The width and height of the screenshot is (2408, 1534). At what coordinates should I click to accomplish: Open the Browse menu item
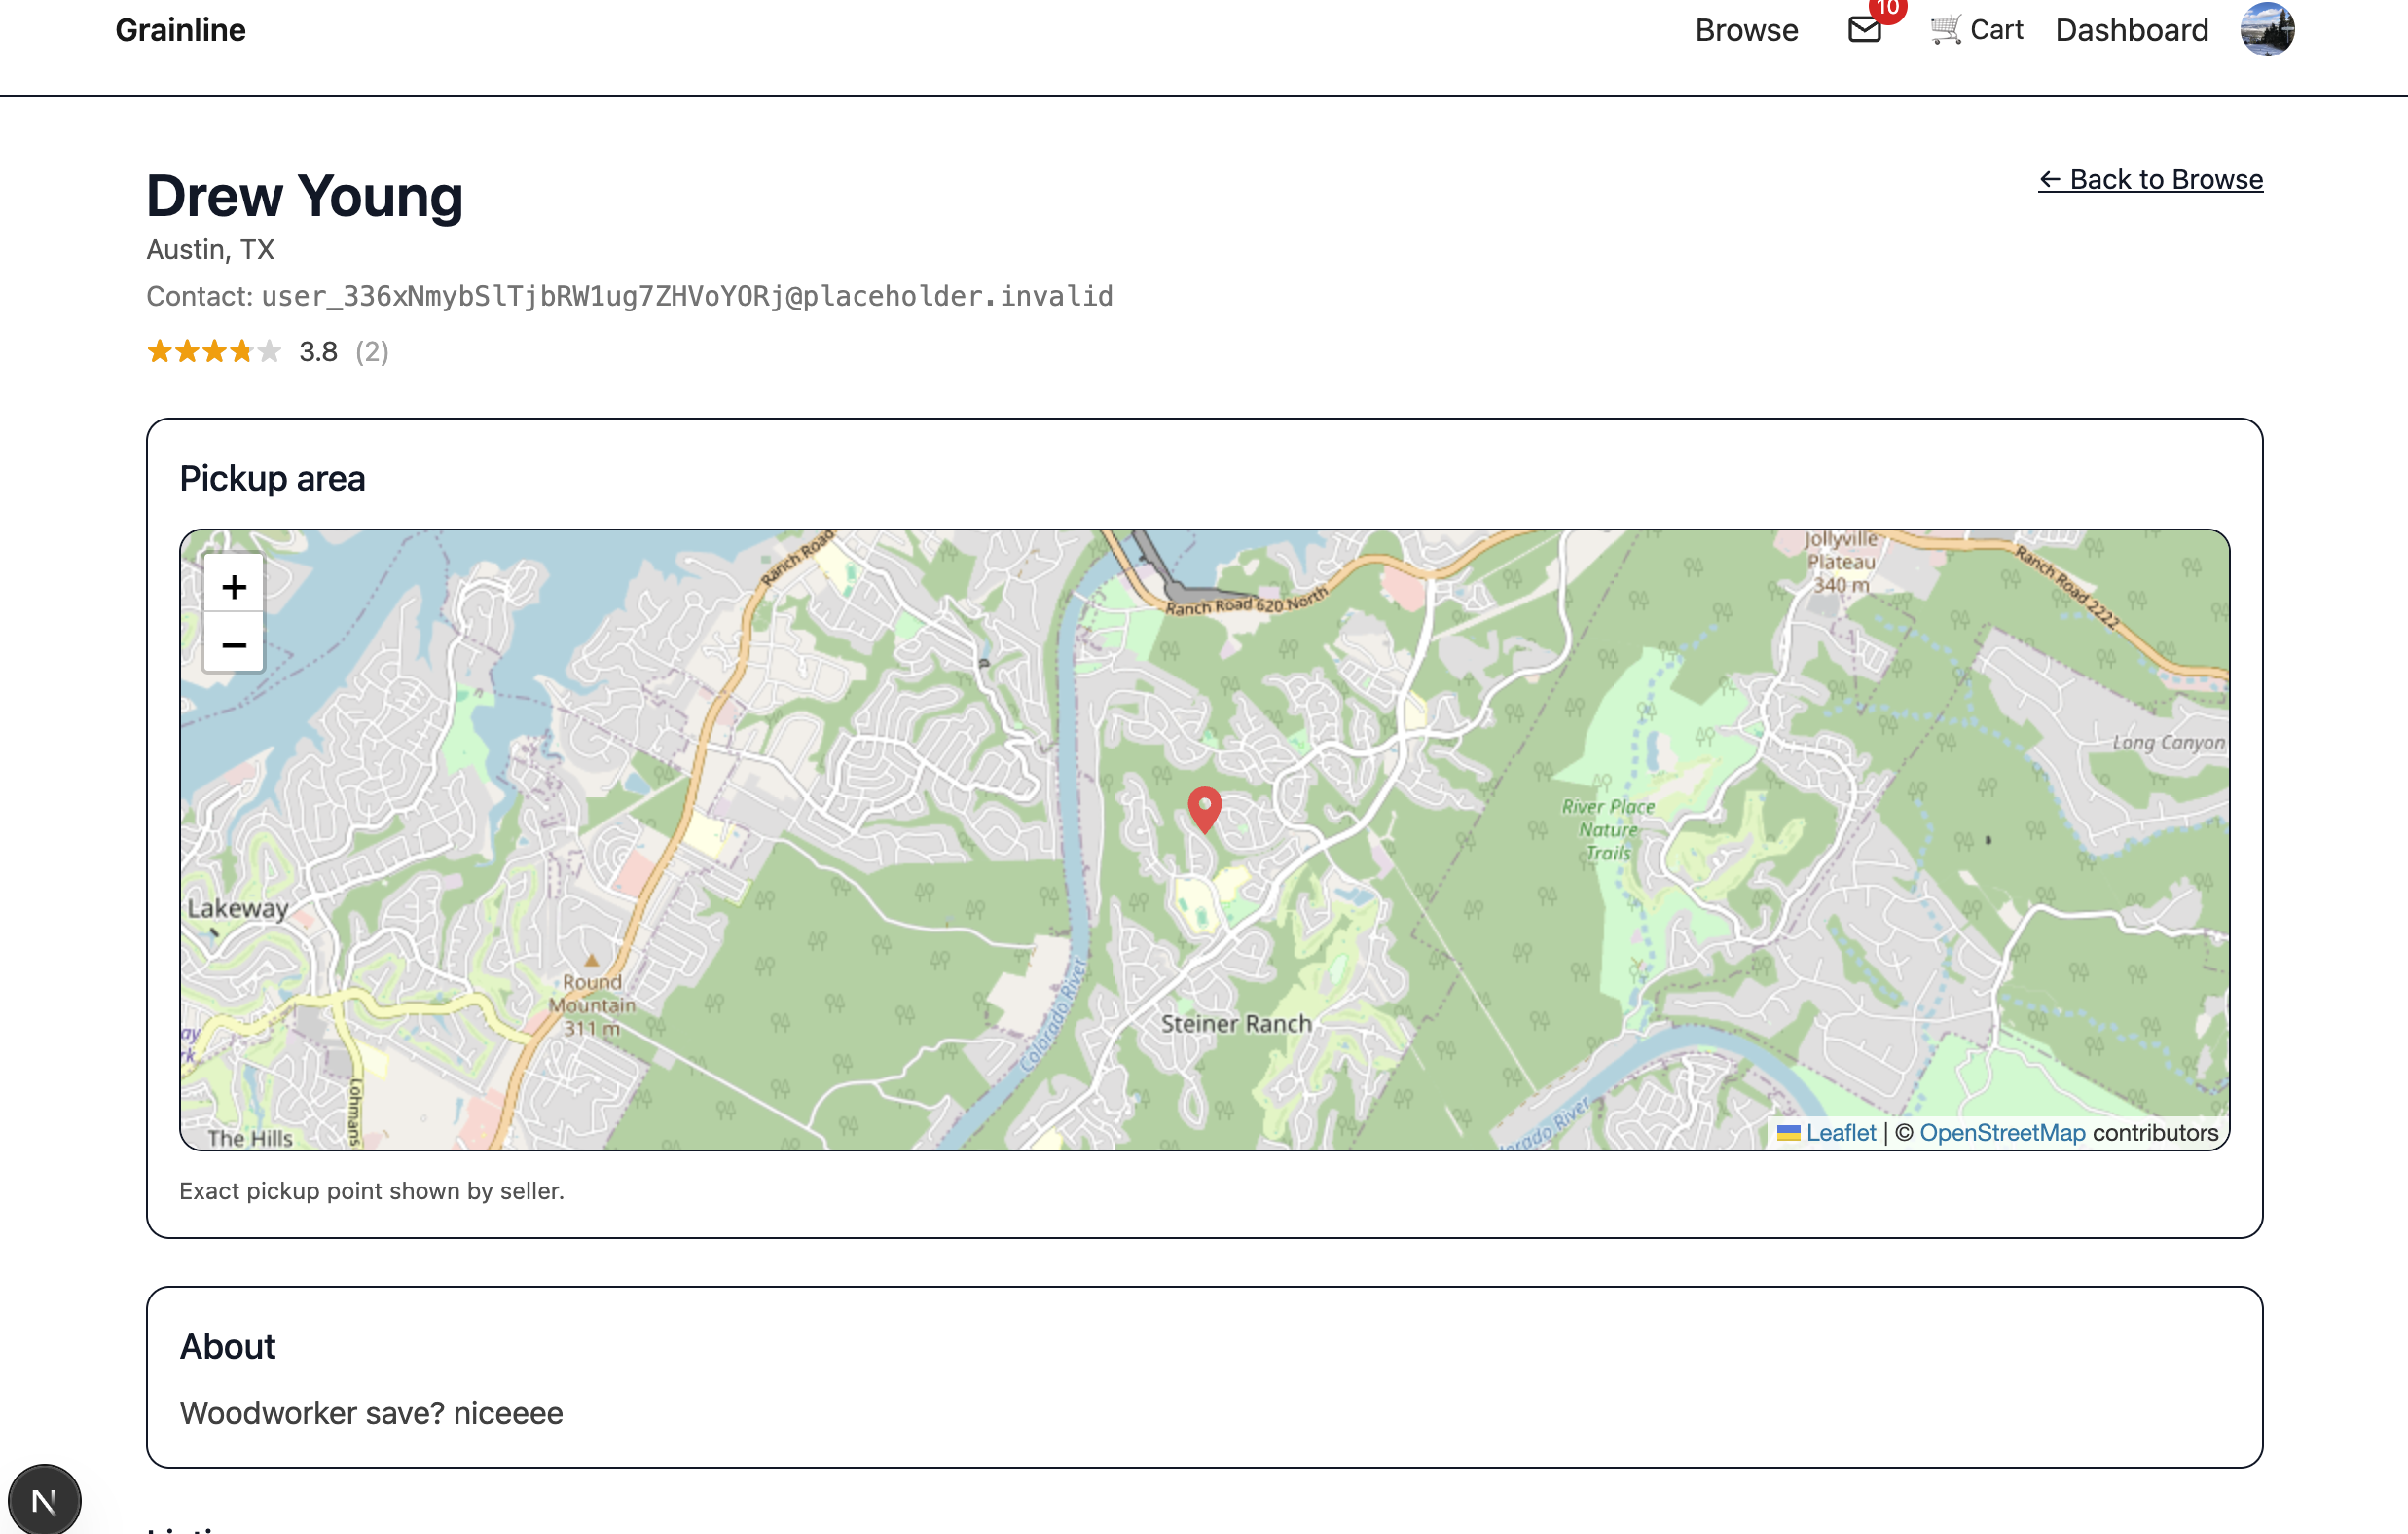pos(1746,30)
